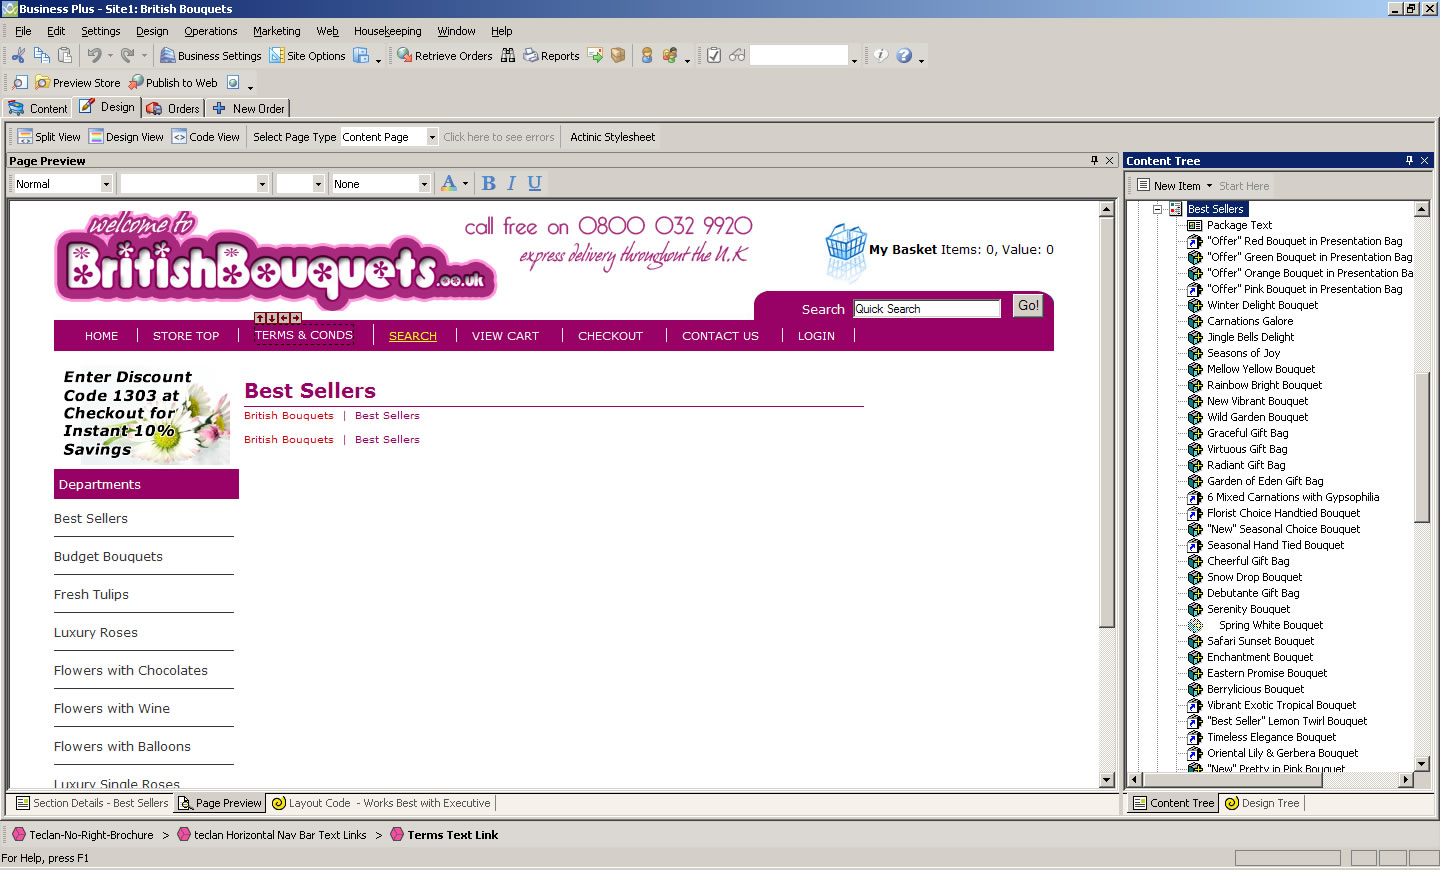Click the Retrieve Orders toolbar icon
This screenshot has height=870, width=1440.
[405, 56]
